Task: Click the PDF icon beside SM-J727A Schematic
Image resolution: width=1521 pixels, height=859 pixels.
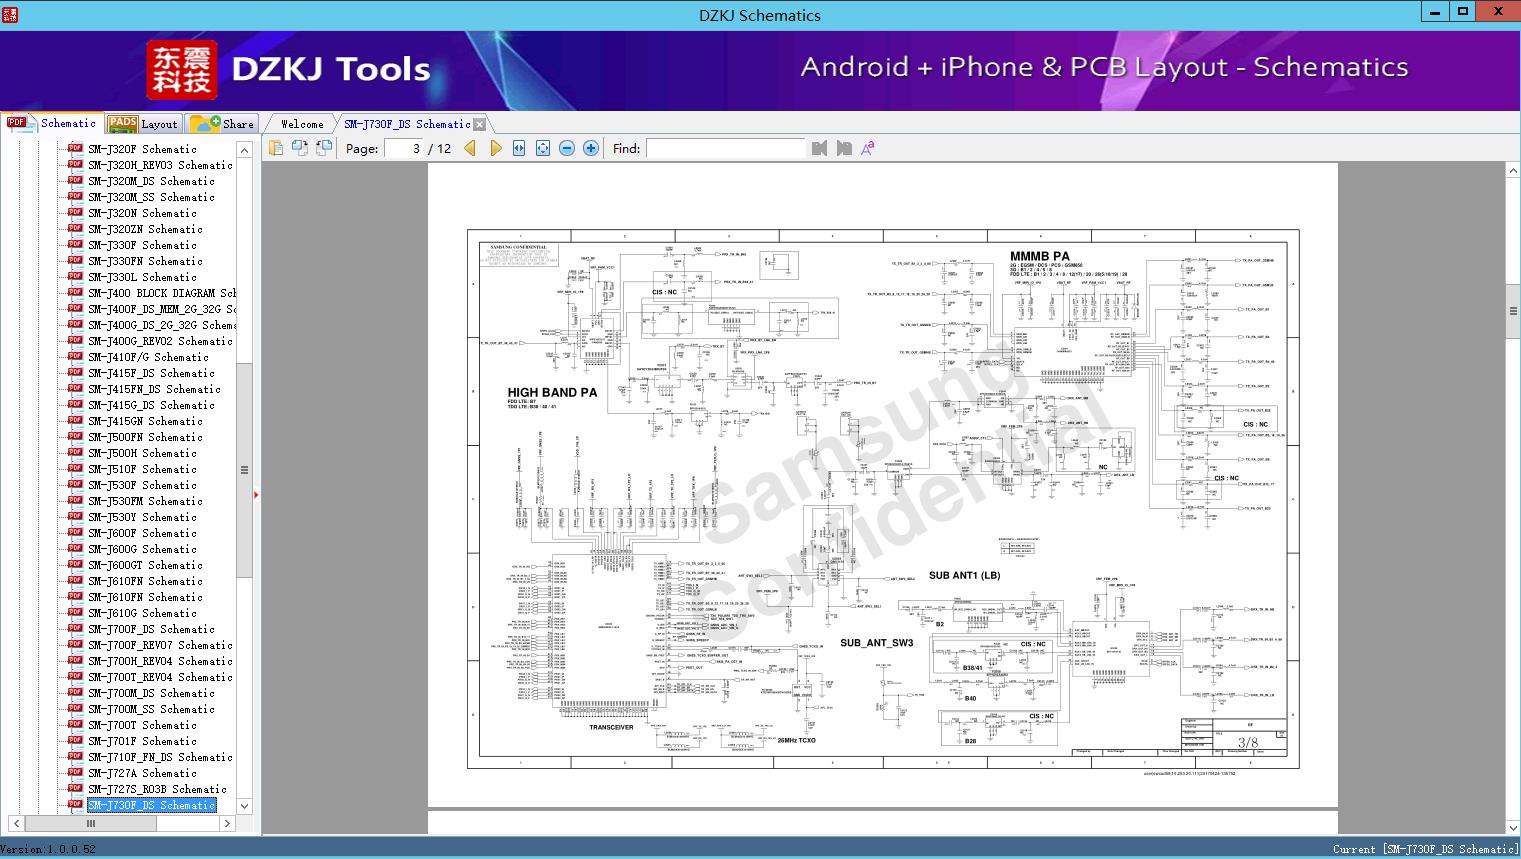Action: (x=75, y=772)
